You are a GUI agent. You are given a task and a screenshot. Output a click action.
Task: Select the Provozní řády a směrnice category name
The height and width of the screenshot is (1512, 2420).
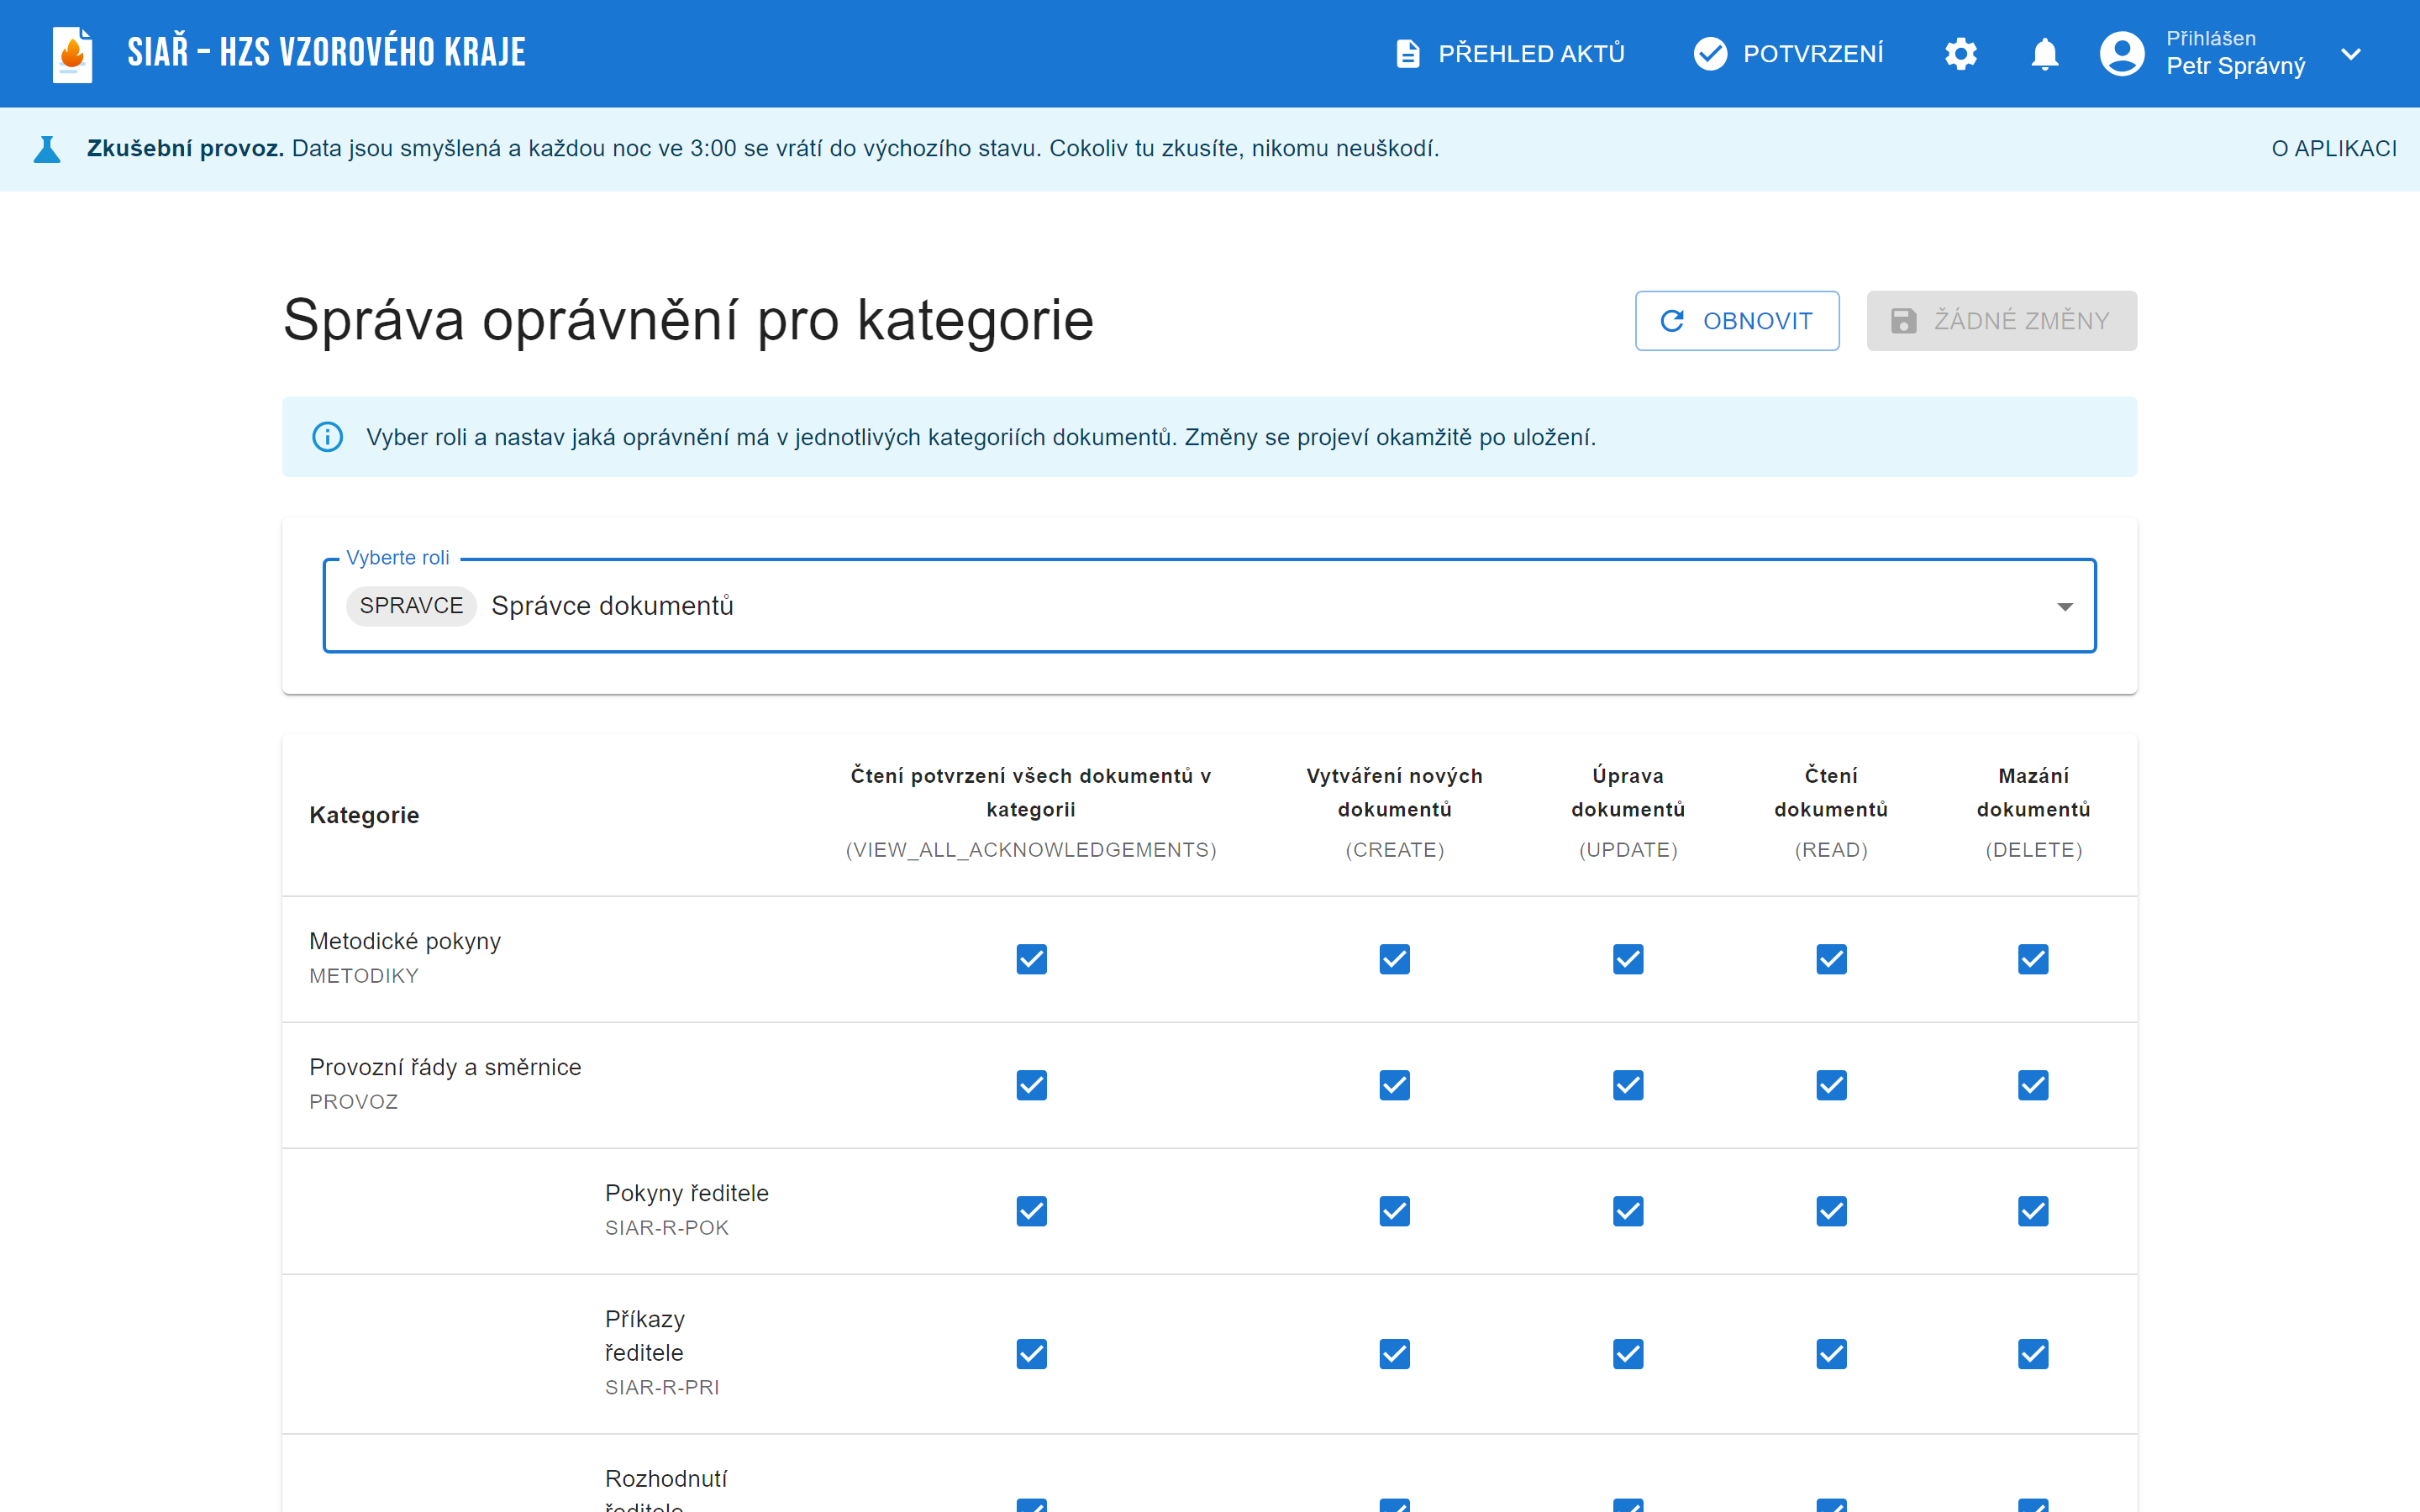pos(445,1067)
